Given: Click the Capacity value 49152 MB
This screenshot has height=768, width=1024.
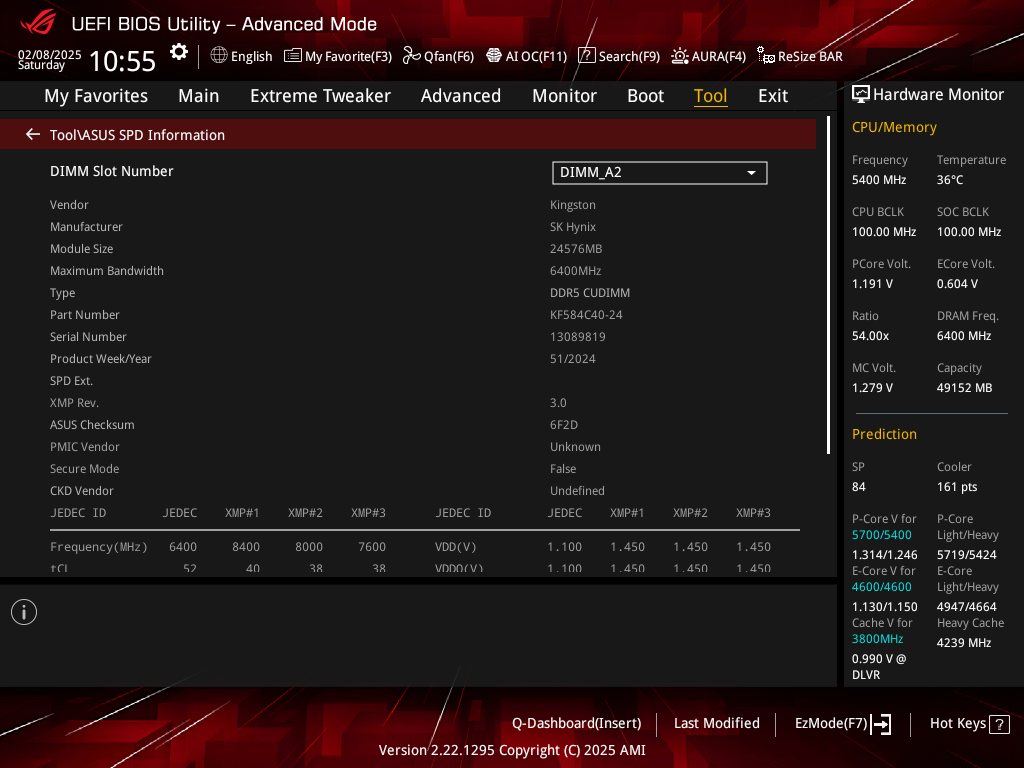Looking at the screenshot, I should [964, 387].
